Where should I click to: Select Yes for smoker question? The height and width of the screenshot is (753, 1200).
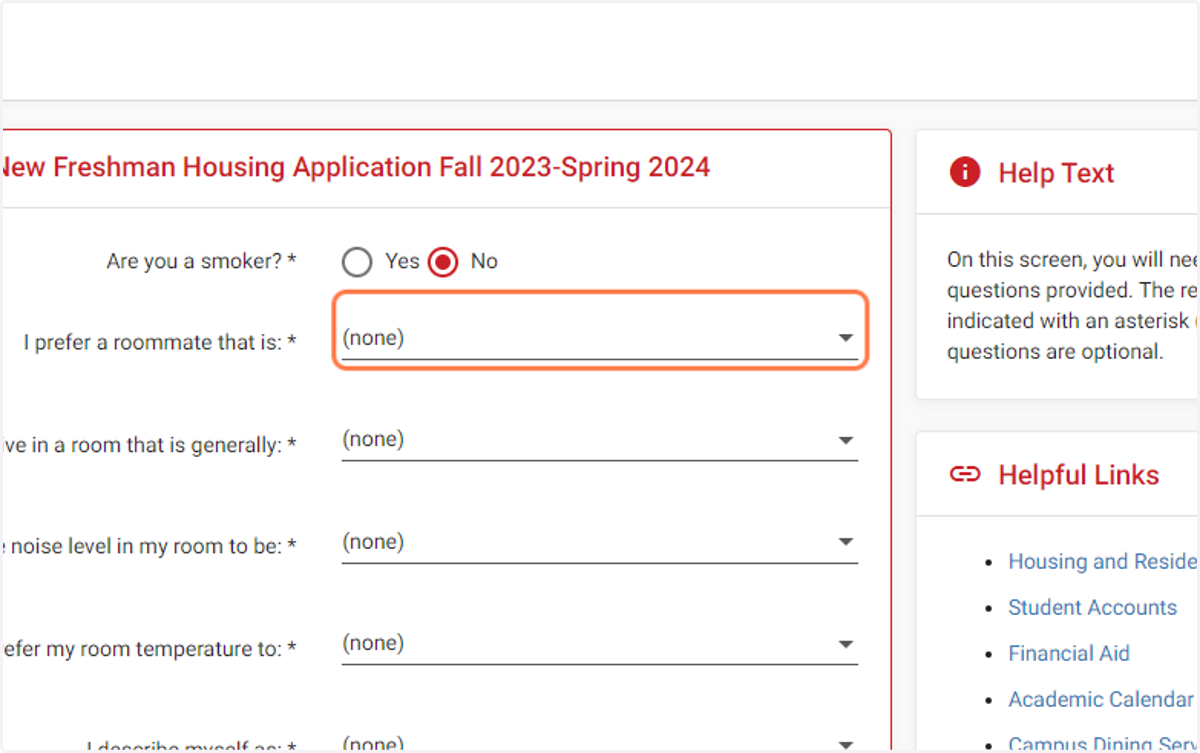[357, 262]
